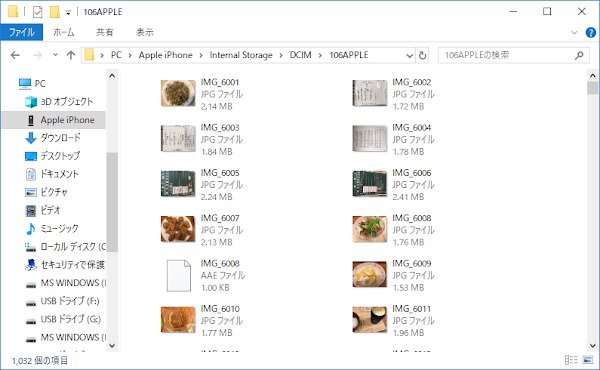Select the IMG_6008 AAE blank file icon
Viewport: 600px width, 370px height.
[179, 275]
